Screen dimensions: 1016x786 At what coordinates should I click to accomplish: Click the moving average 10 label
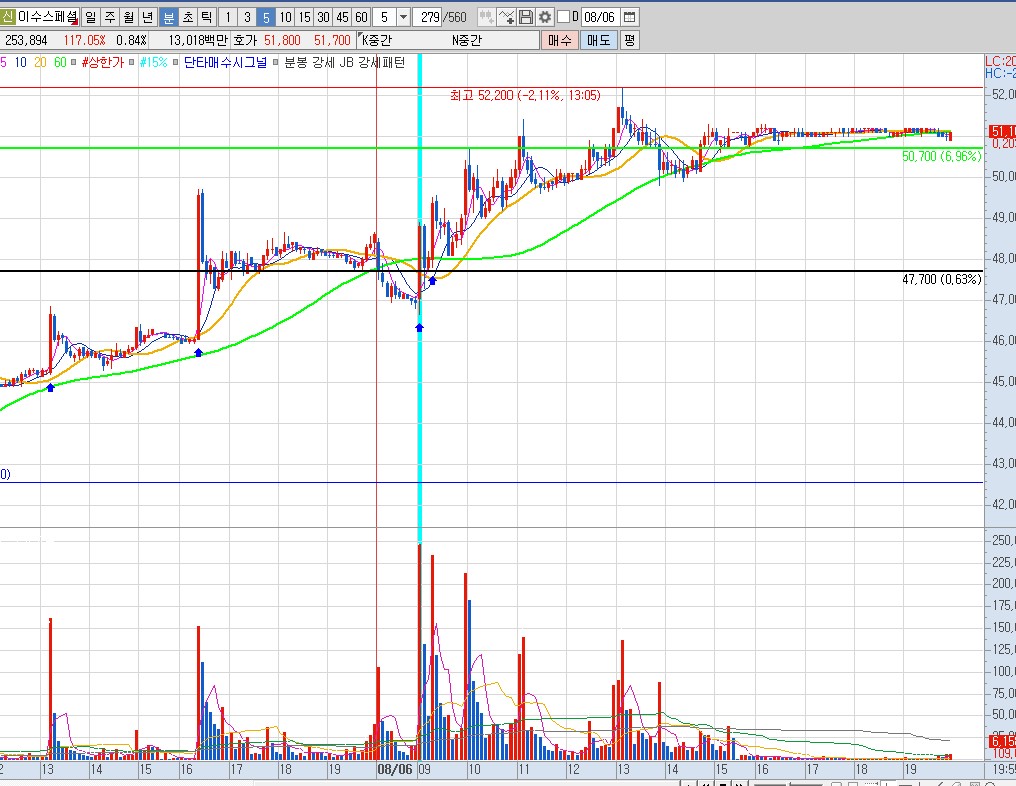point(21,62)
